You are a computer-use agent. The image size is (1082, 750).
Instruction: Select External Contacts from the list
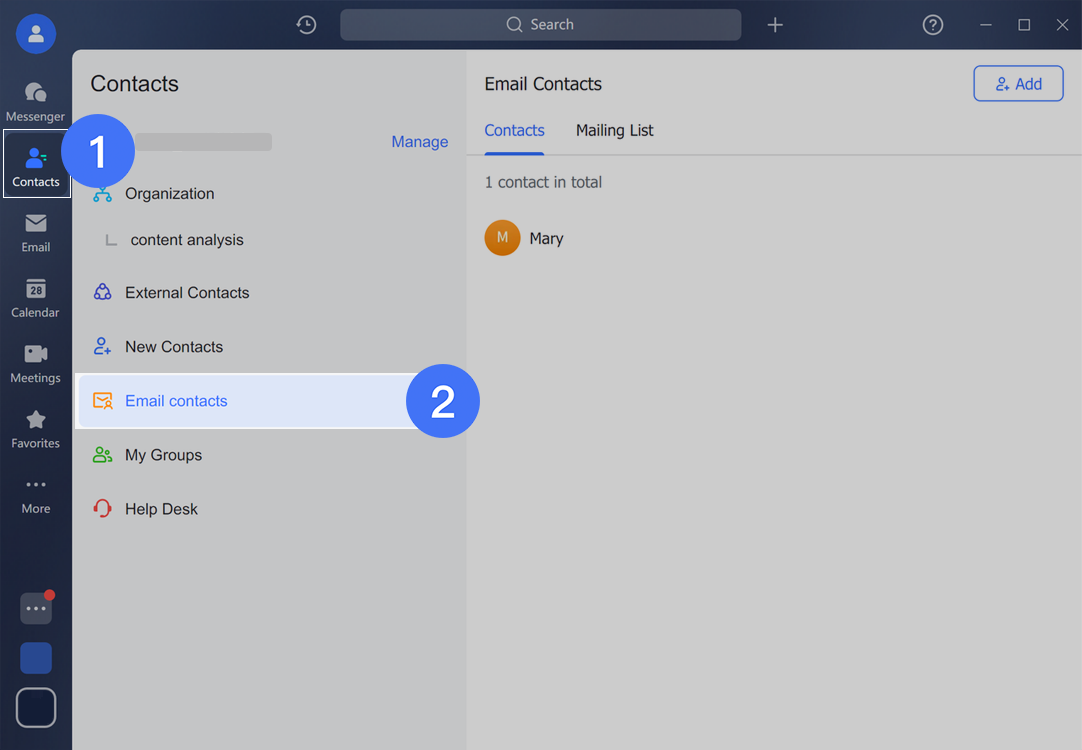186,292
